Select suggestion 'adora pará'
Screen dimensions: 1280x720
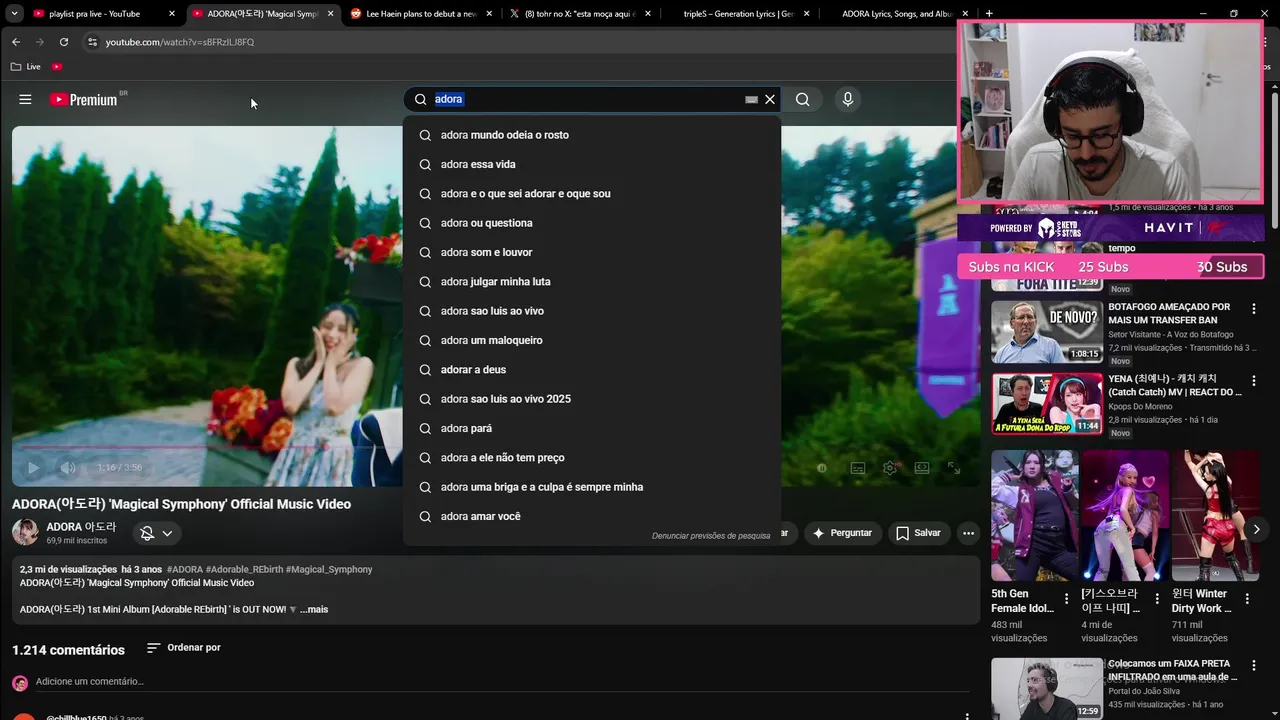pos(592,428)
